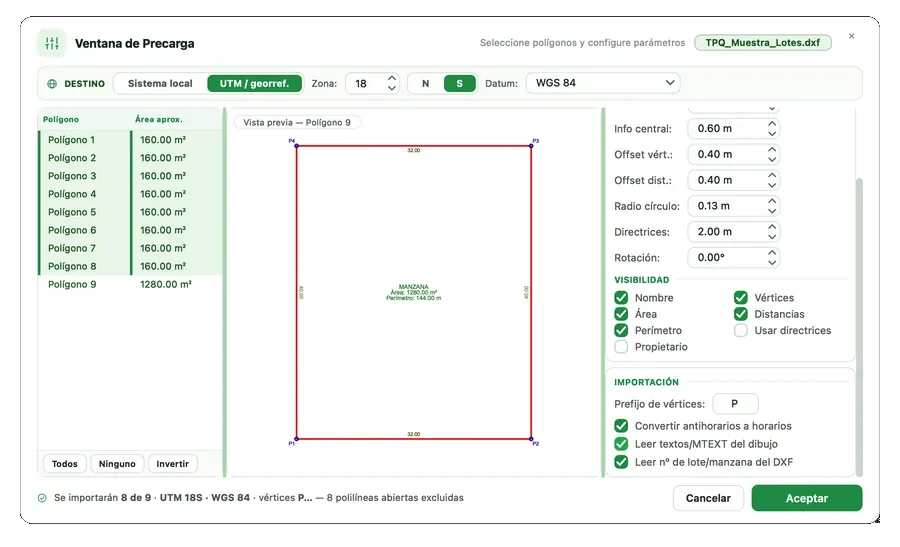Toggle the Nombre visibility checkbox
900x547 pixels.
621,298
